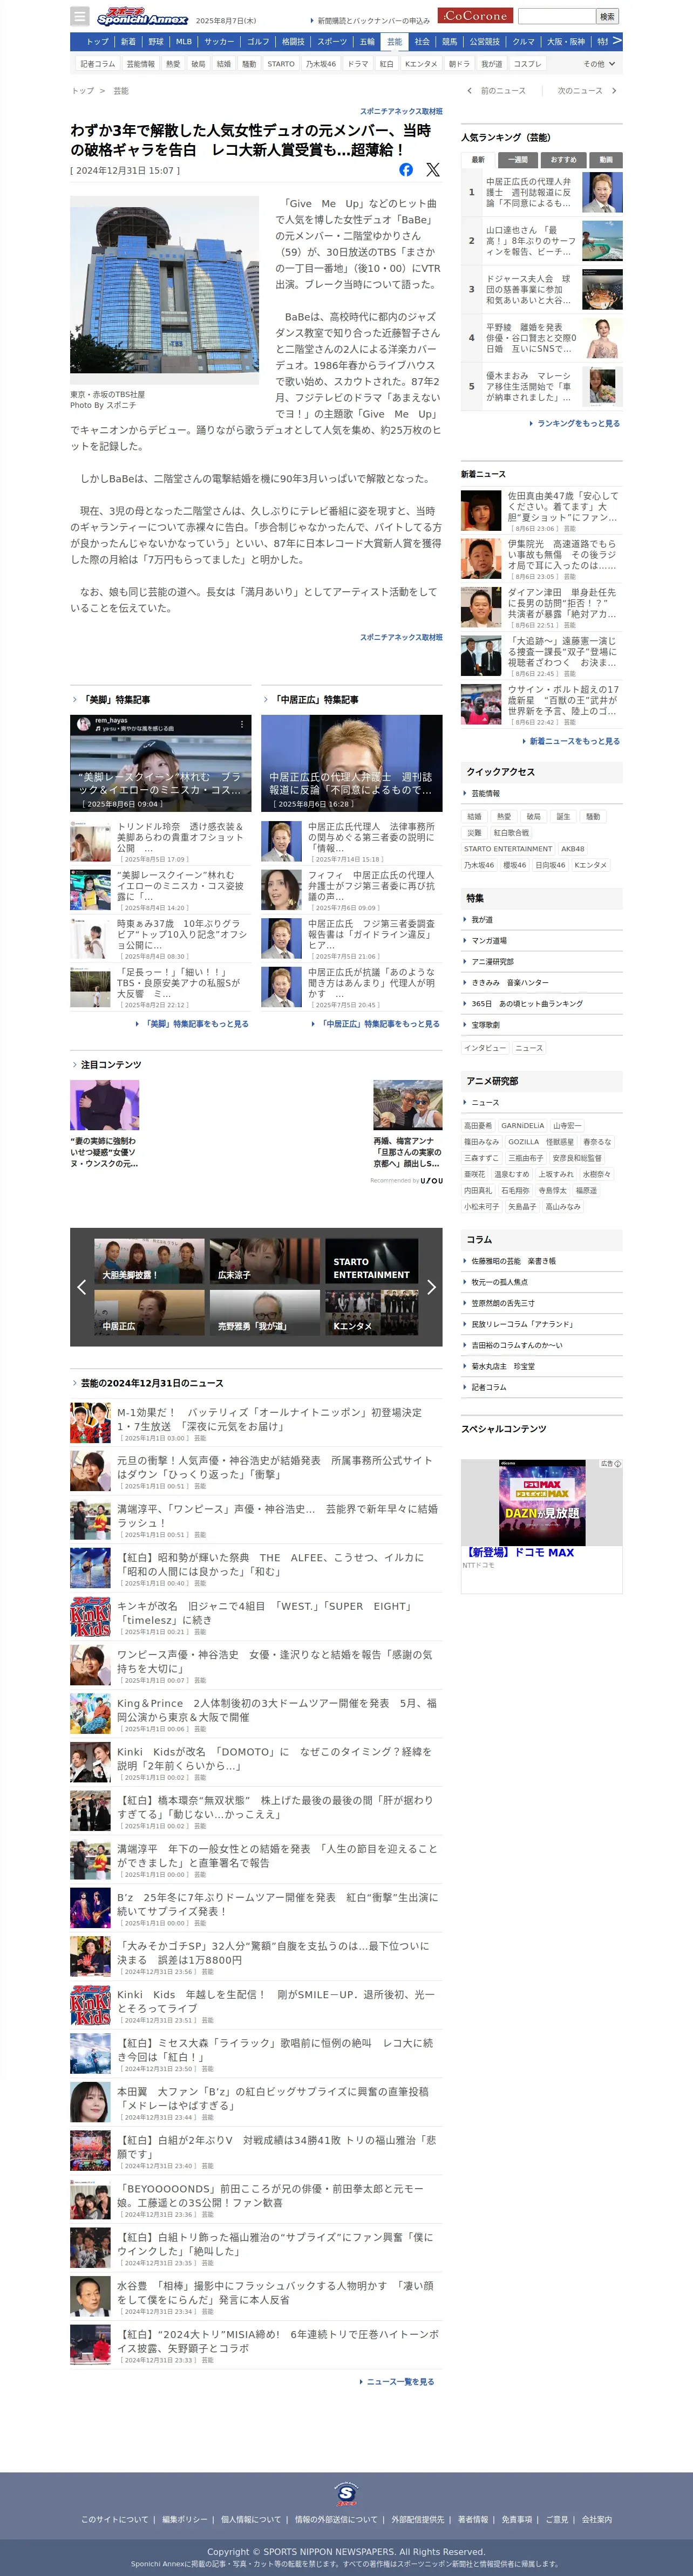Open the hamburger menu icon
This screenshot has width=693, height=2576.
[80, 16]
